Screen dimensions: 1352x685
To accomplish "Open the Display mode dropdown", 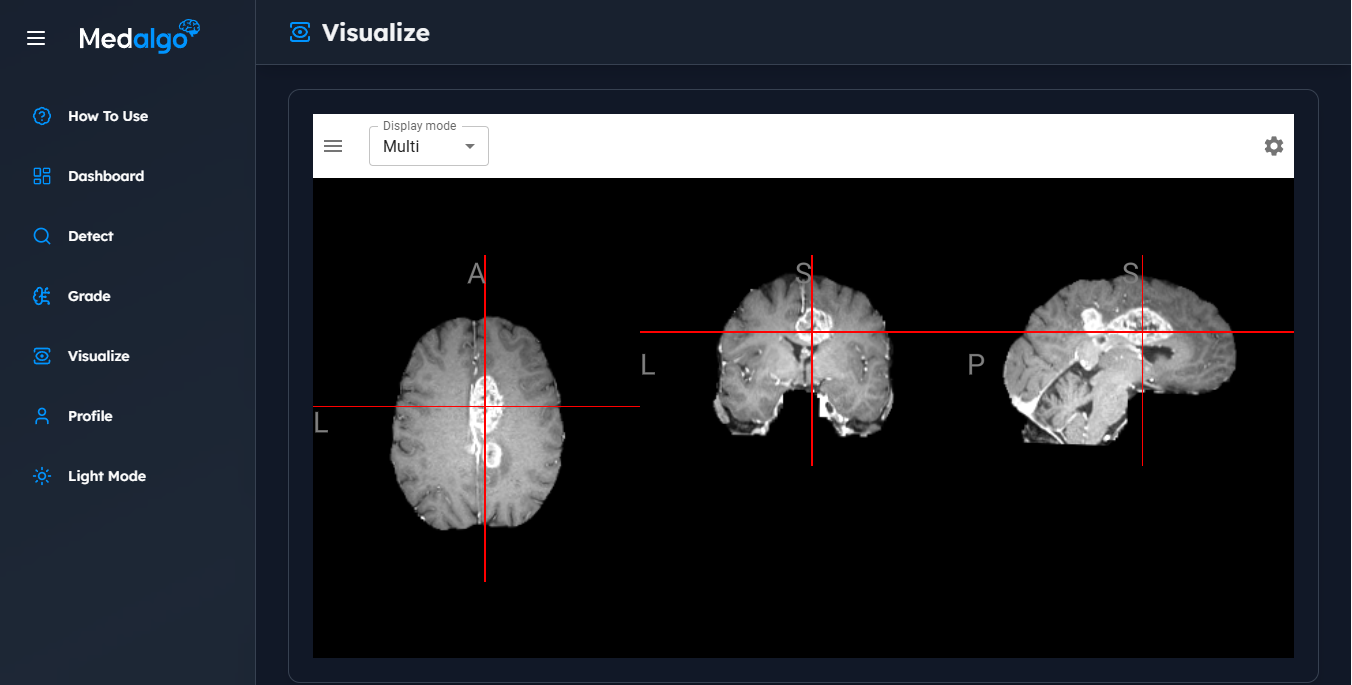I will point(428,146).
